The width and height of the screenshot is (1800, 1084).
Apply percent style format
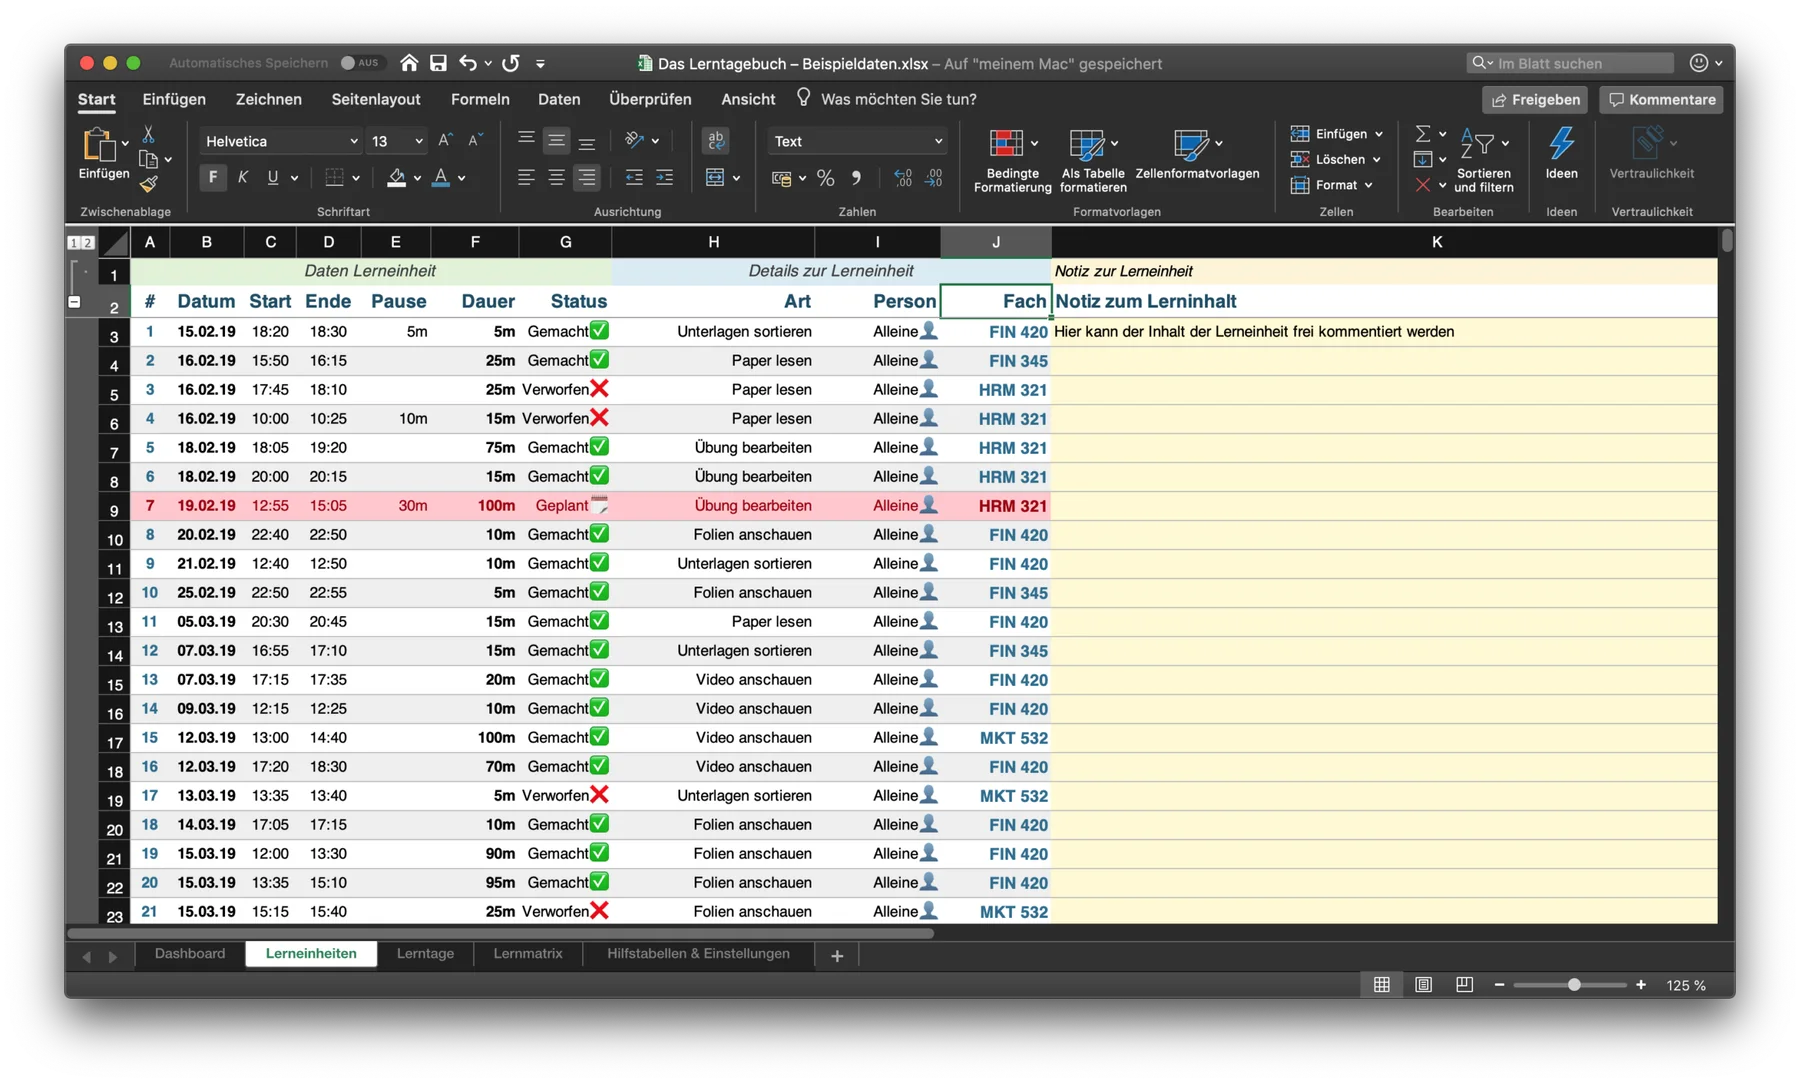826,178
